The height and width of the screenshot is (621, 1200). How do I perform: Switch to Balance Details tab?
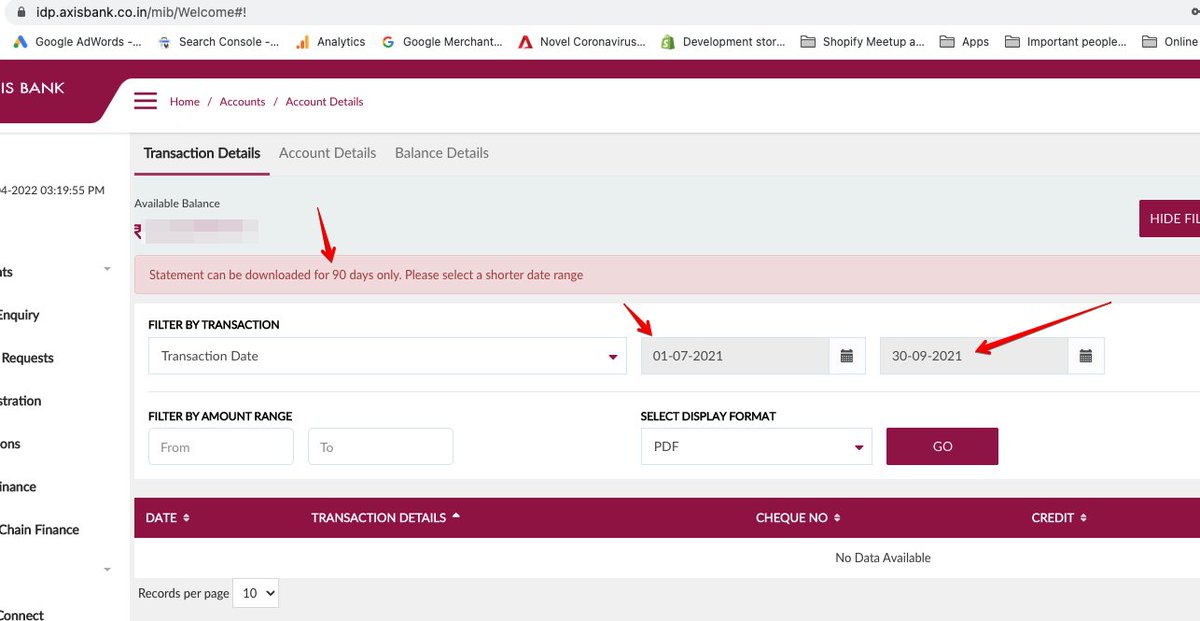click(442, 153)
